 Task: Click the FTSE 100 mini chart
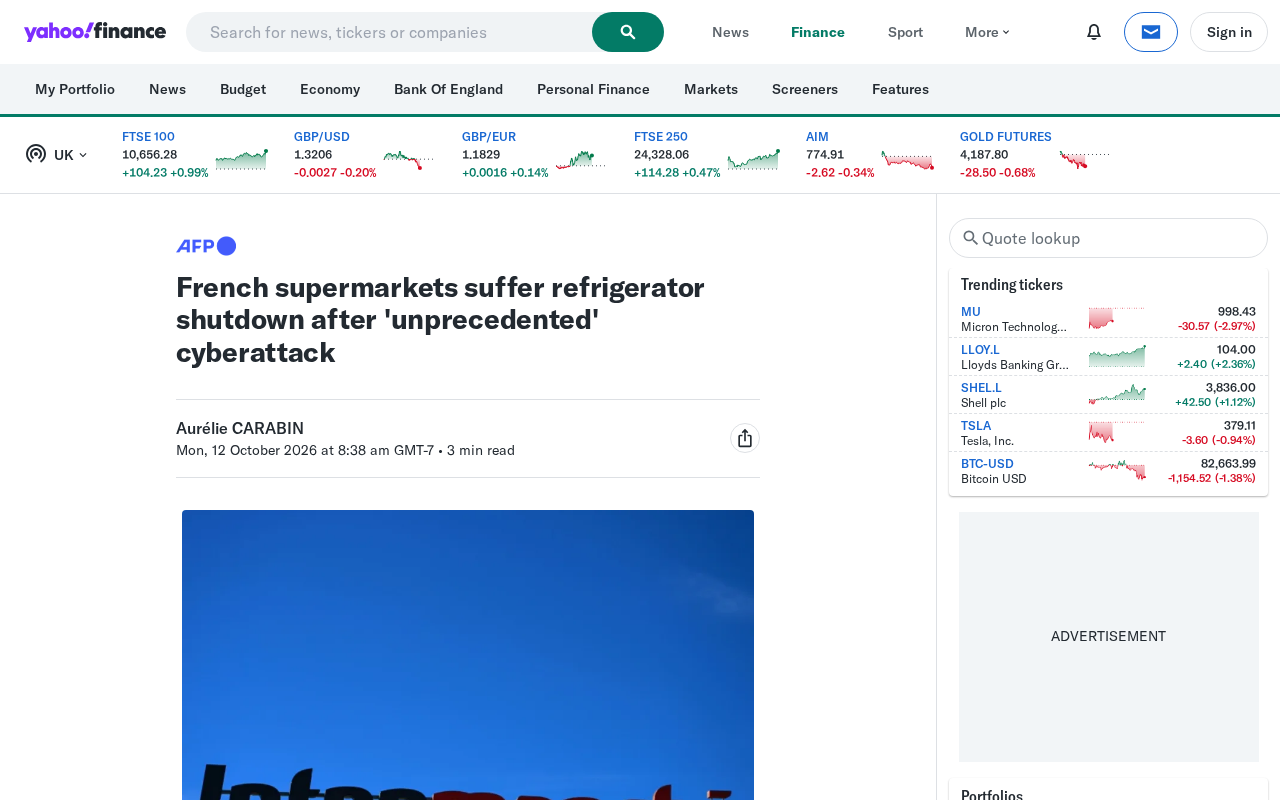(x=242, y=159)
